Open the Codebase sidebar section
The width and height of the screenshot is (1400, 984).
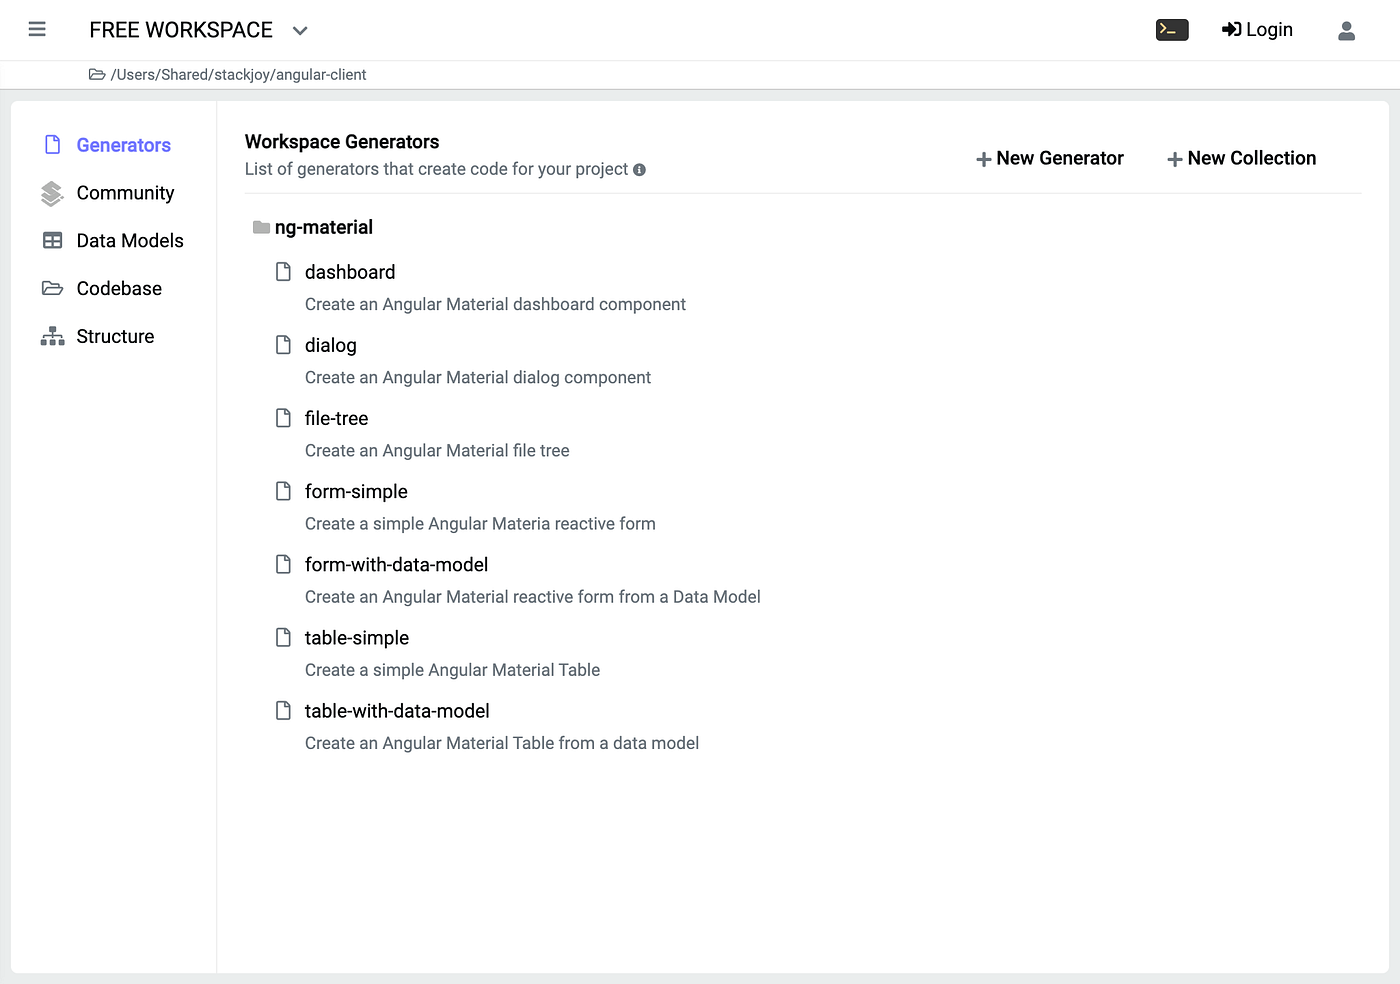tap(119, 289)
